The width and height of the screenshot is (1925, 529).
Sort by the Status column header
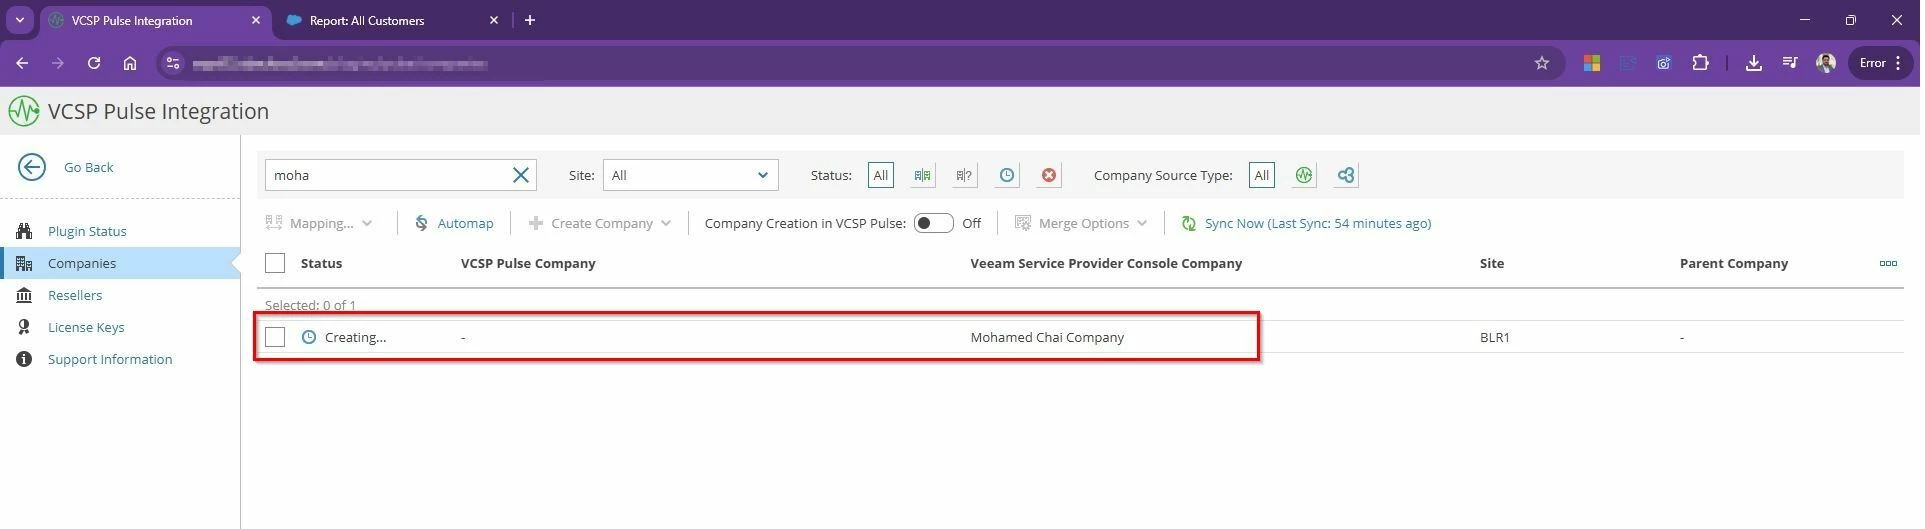[x=321, y=263]
